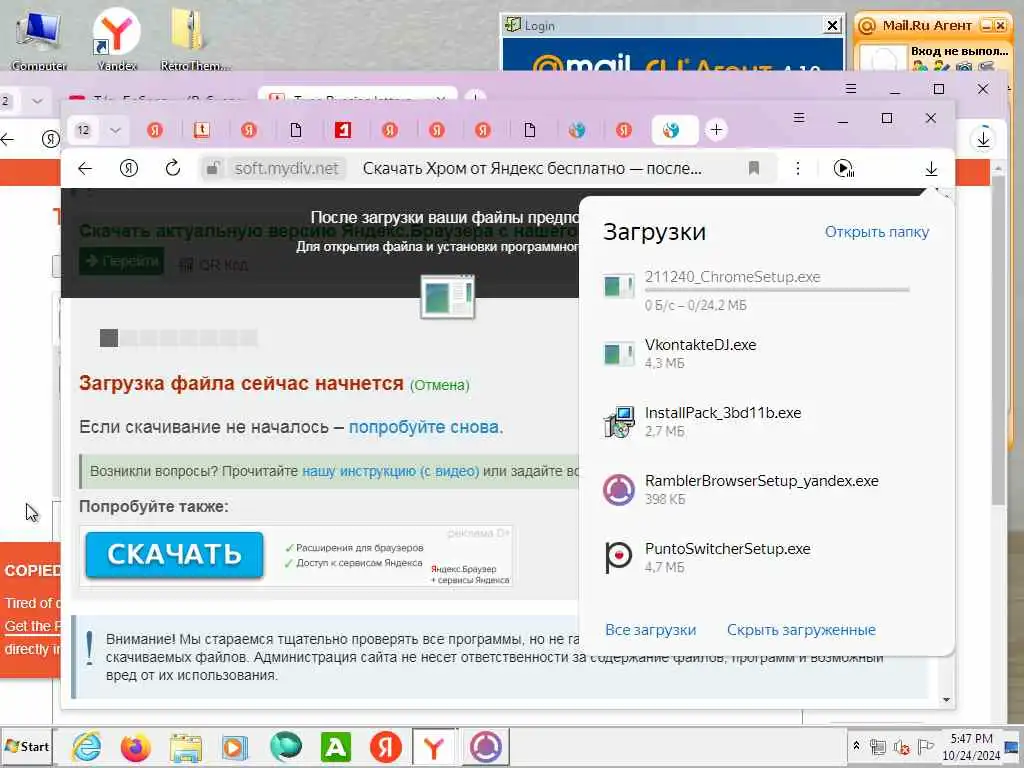
Task: Click the purple Rambler browser taskbar button
Action: 486,747
